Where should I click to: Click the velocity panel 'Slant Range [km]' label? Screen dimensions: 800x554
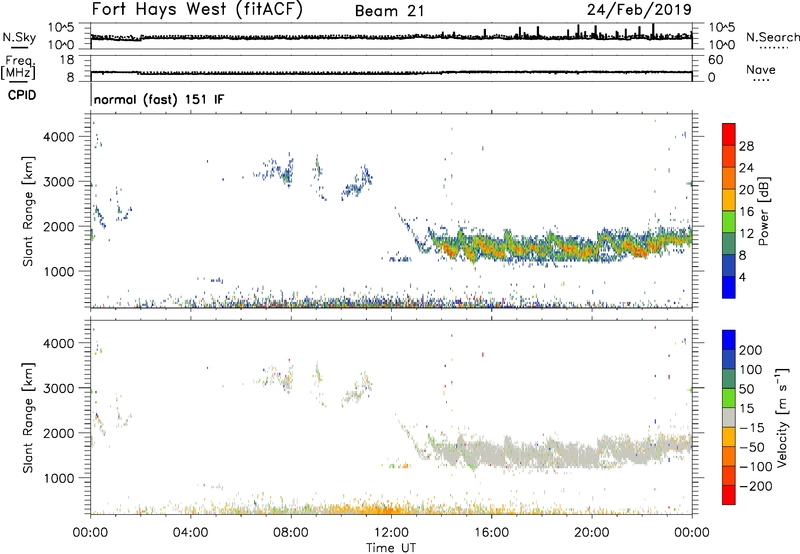[x=28, y=418]
